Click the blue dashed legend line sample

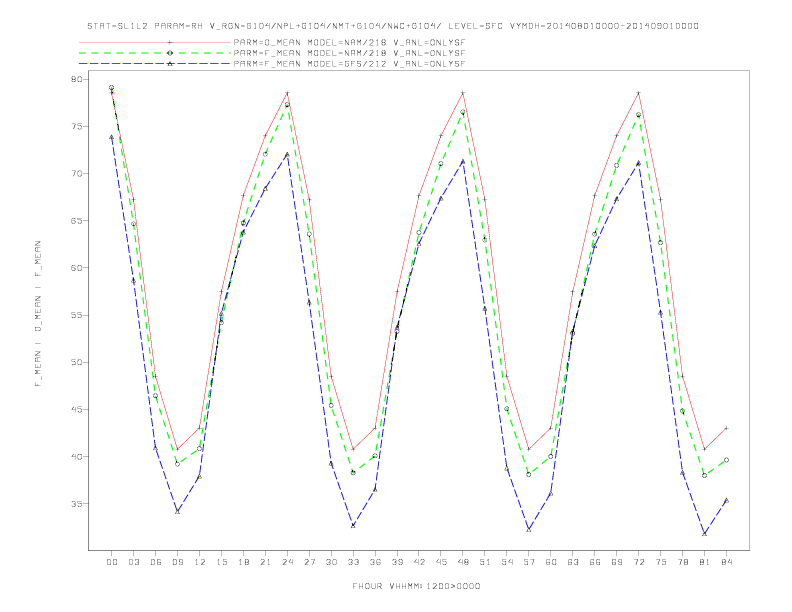tap(155, 64)
